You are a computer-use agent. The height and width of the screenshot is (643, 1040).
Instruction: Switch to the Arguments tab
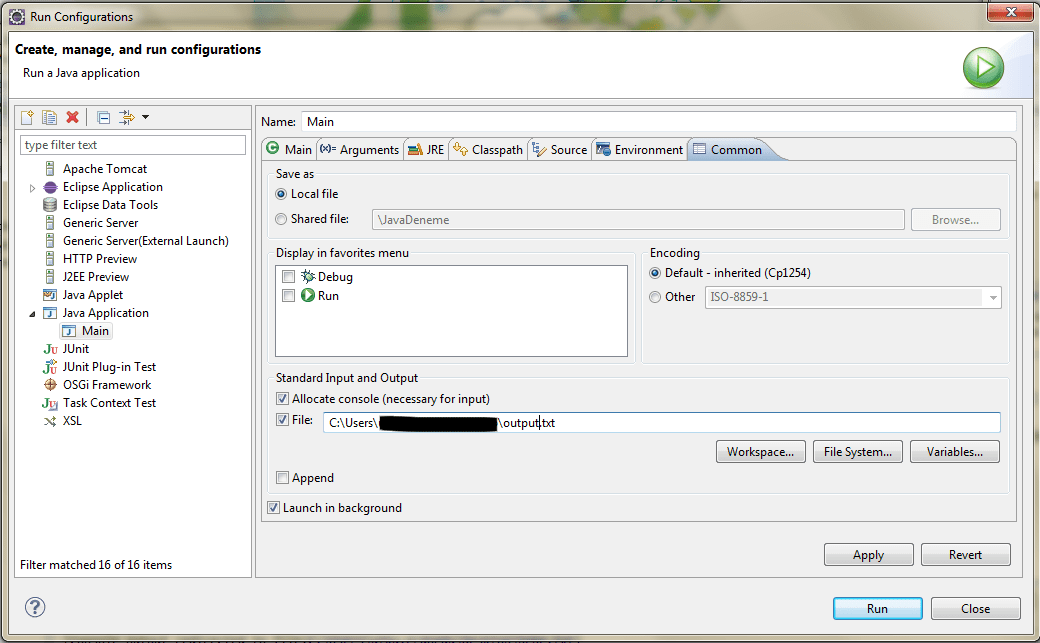click(x=359, y=149)
